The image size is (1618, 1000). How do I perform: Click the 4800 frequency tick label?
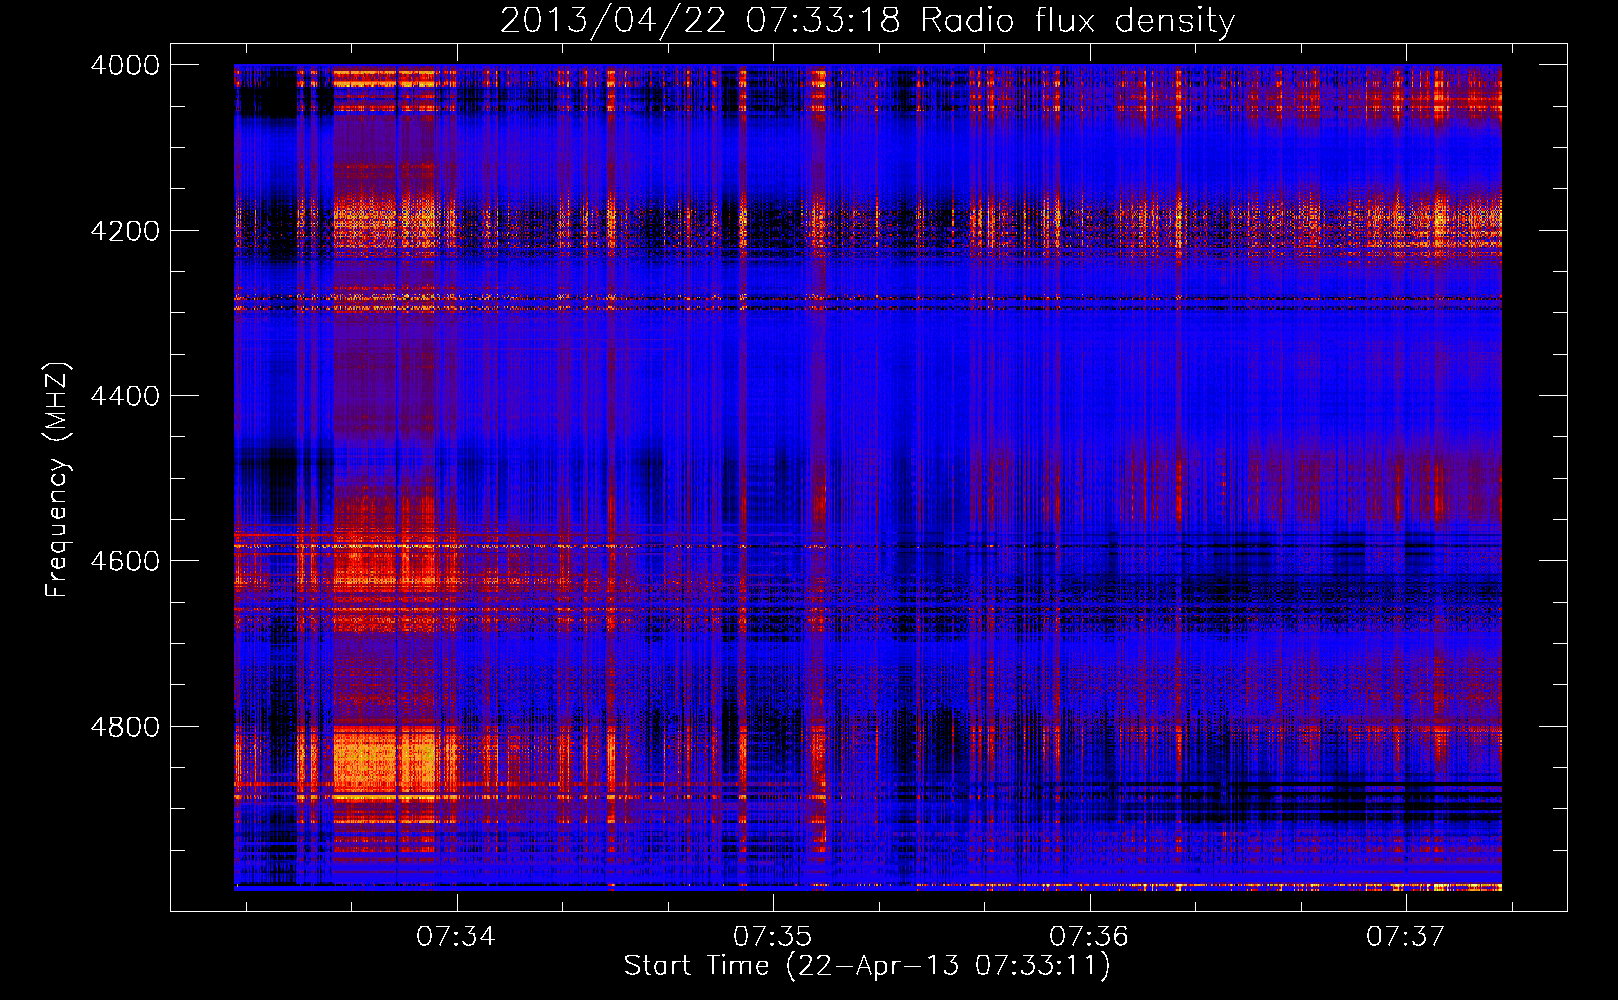click(x=125, y=727)
